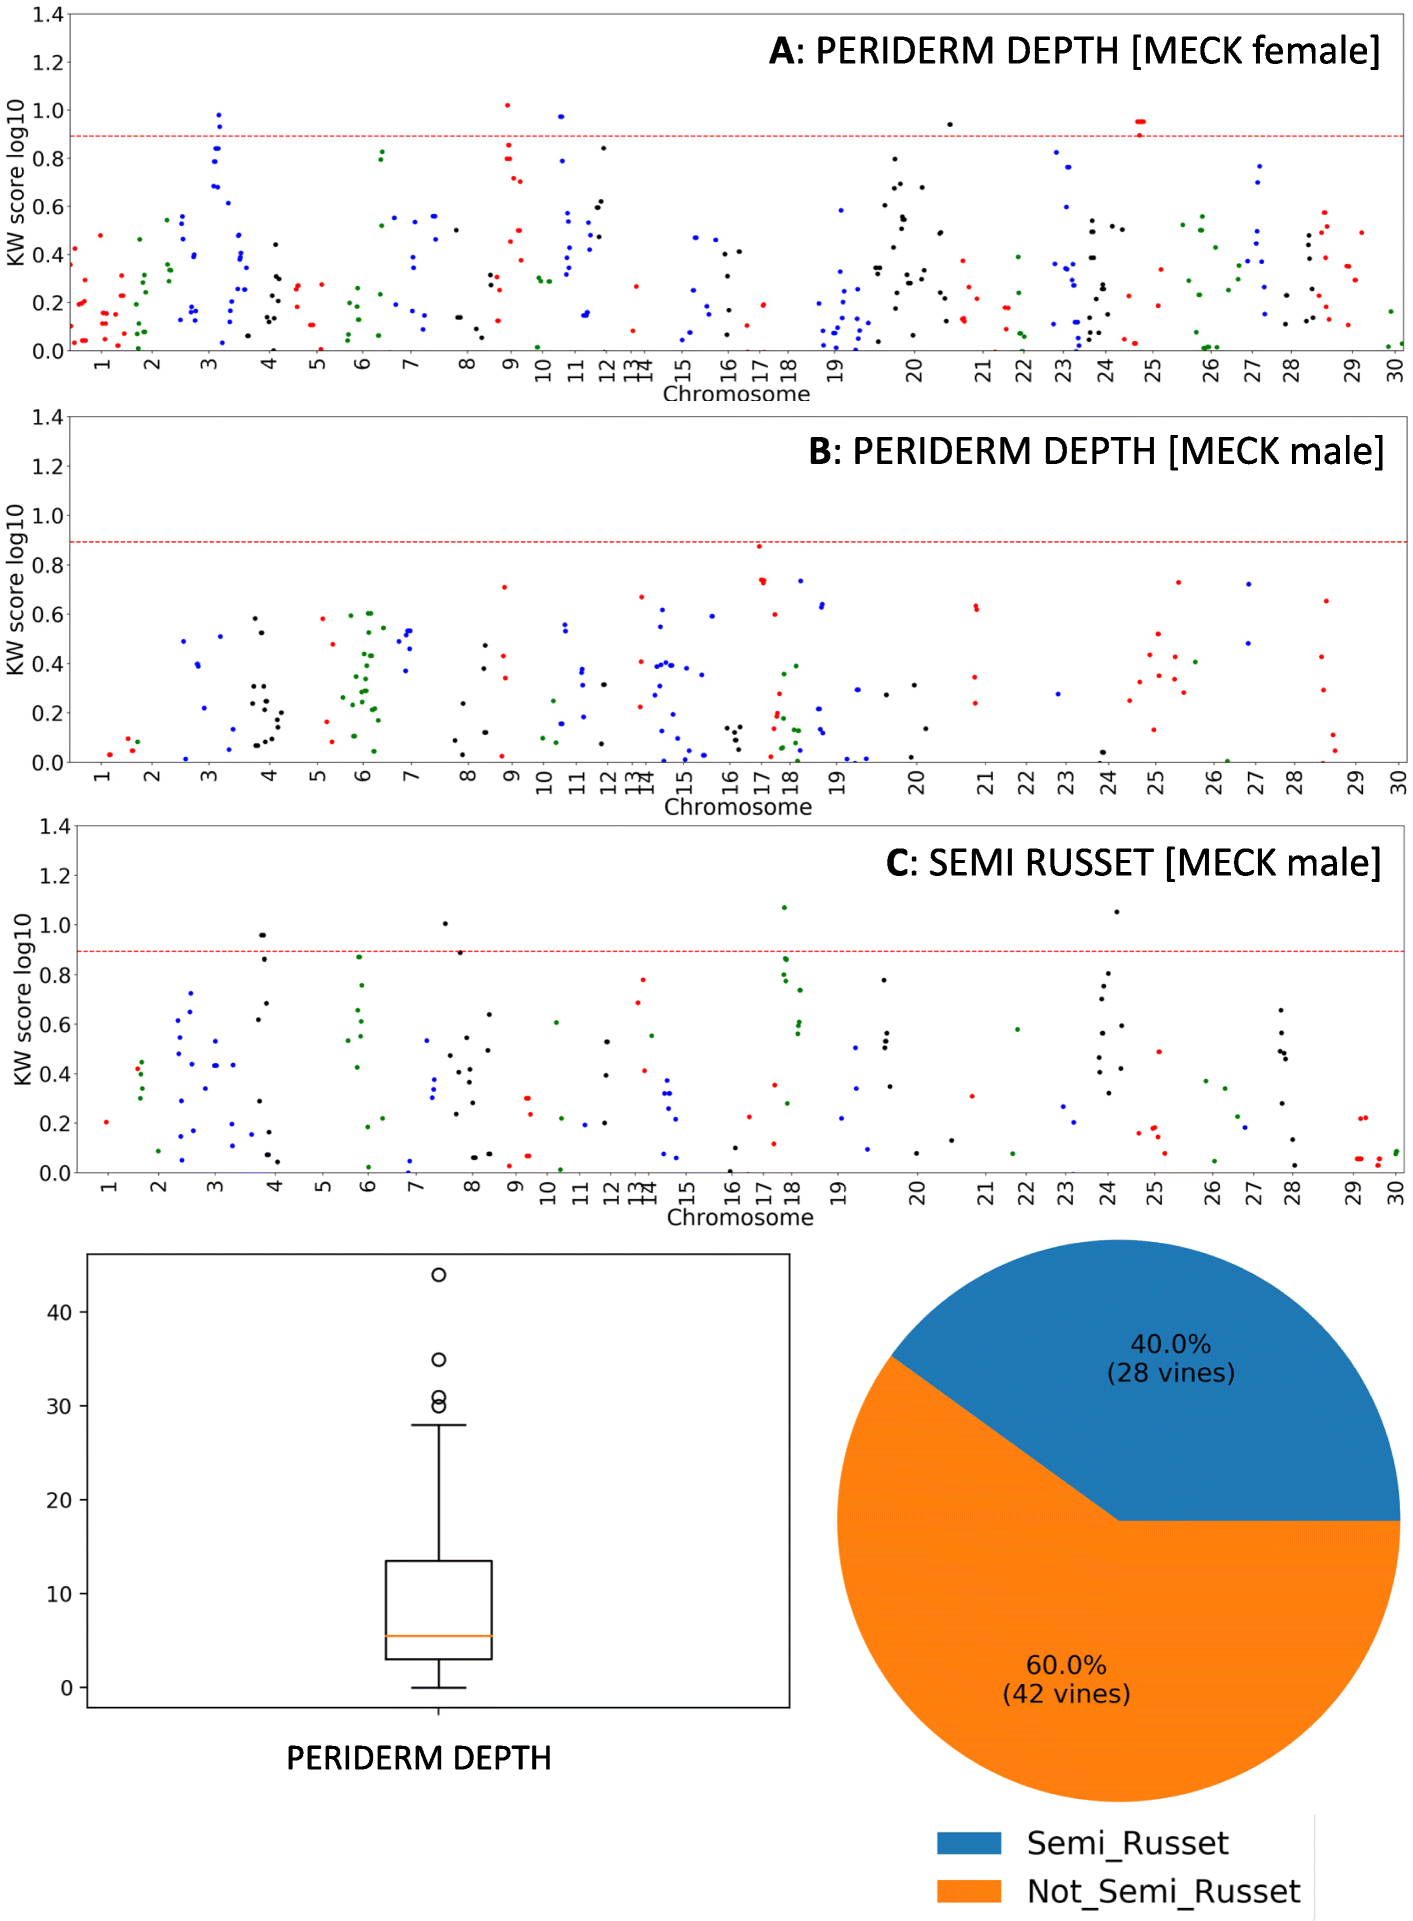Click the boxplot outlier circle at 35

438,1360
